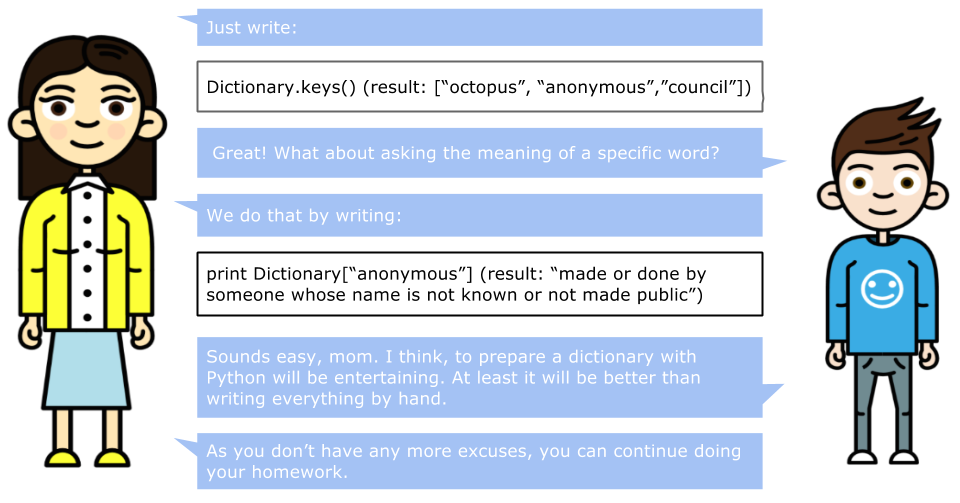
Task: Click one of the mom's yellow shoes
Action: (63, 458)
